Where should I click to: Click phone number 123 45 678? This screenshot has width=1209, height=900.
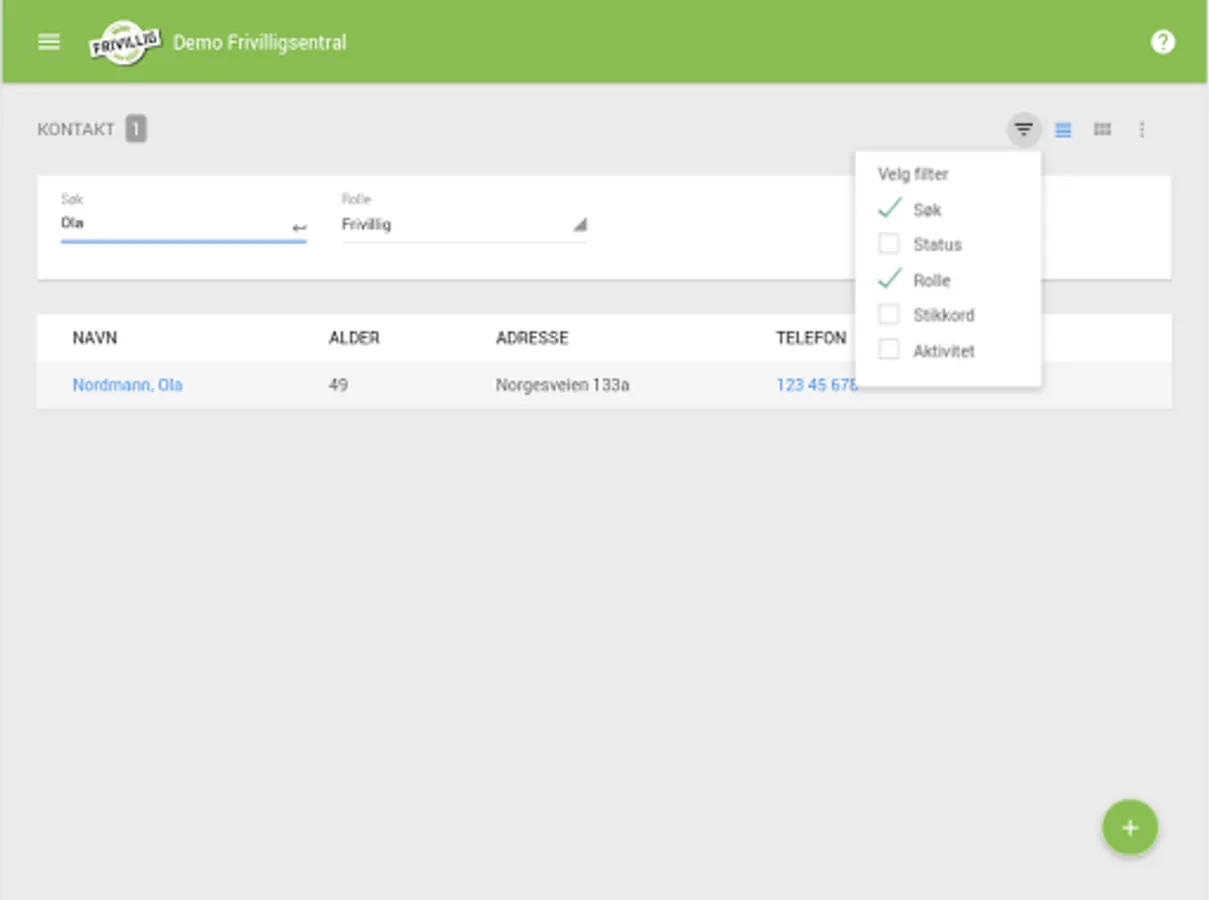point(816,385)
